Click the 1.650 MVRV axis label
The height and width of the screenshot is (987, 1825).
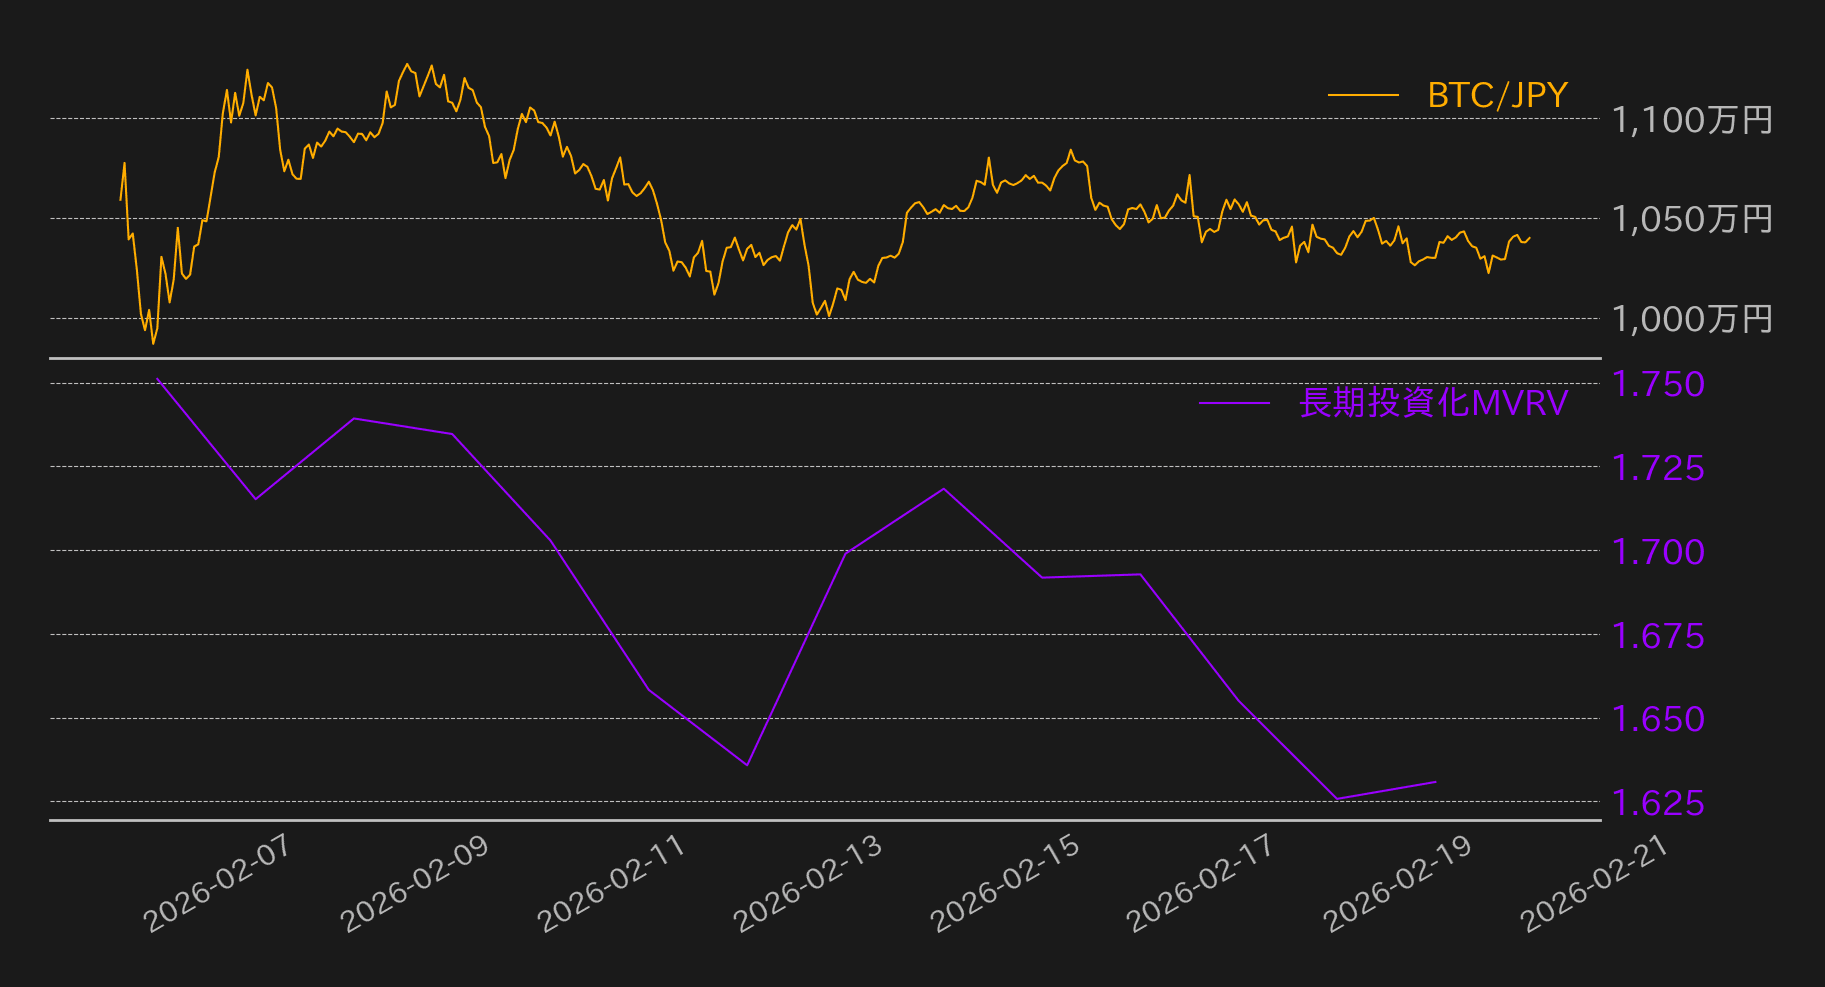(x=1658, y=719)
